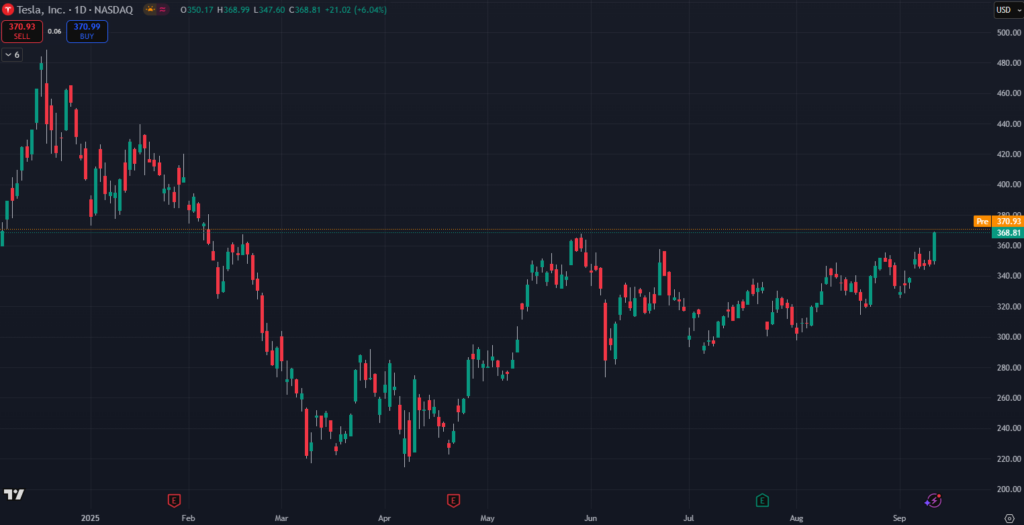Open the red earnings marker before Feb
The width and height of the screenshot is (1024, 525).
click(x=174, y=501)
